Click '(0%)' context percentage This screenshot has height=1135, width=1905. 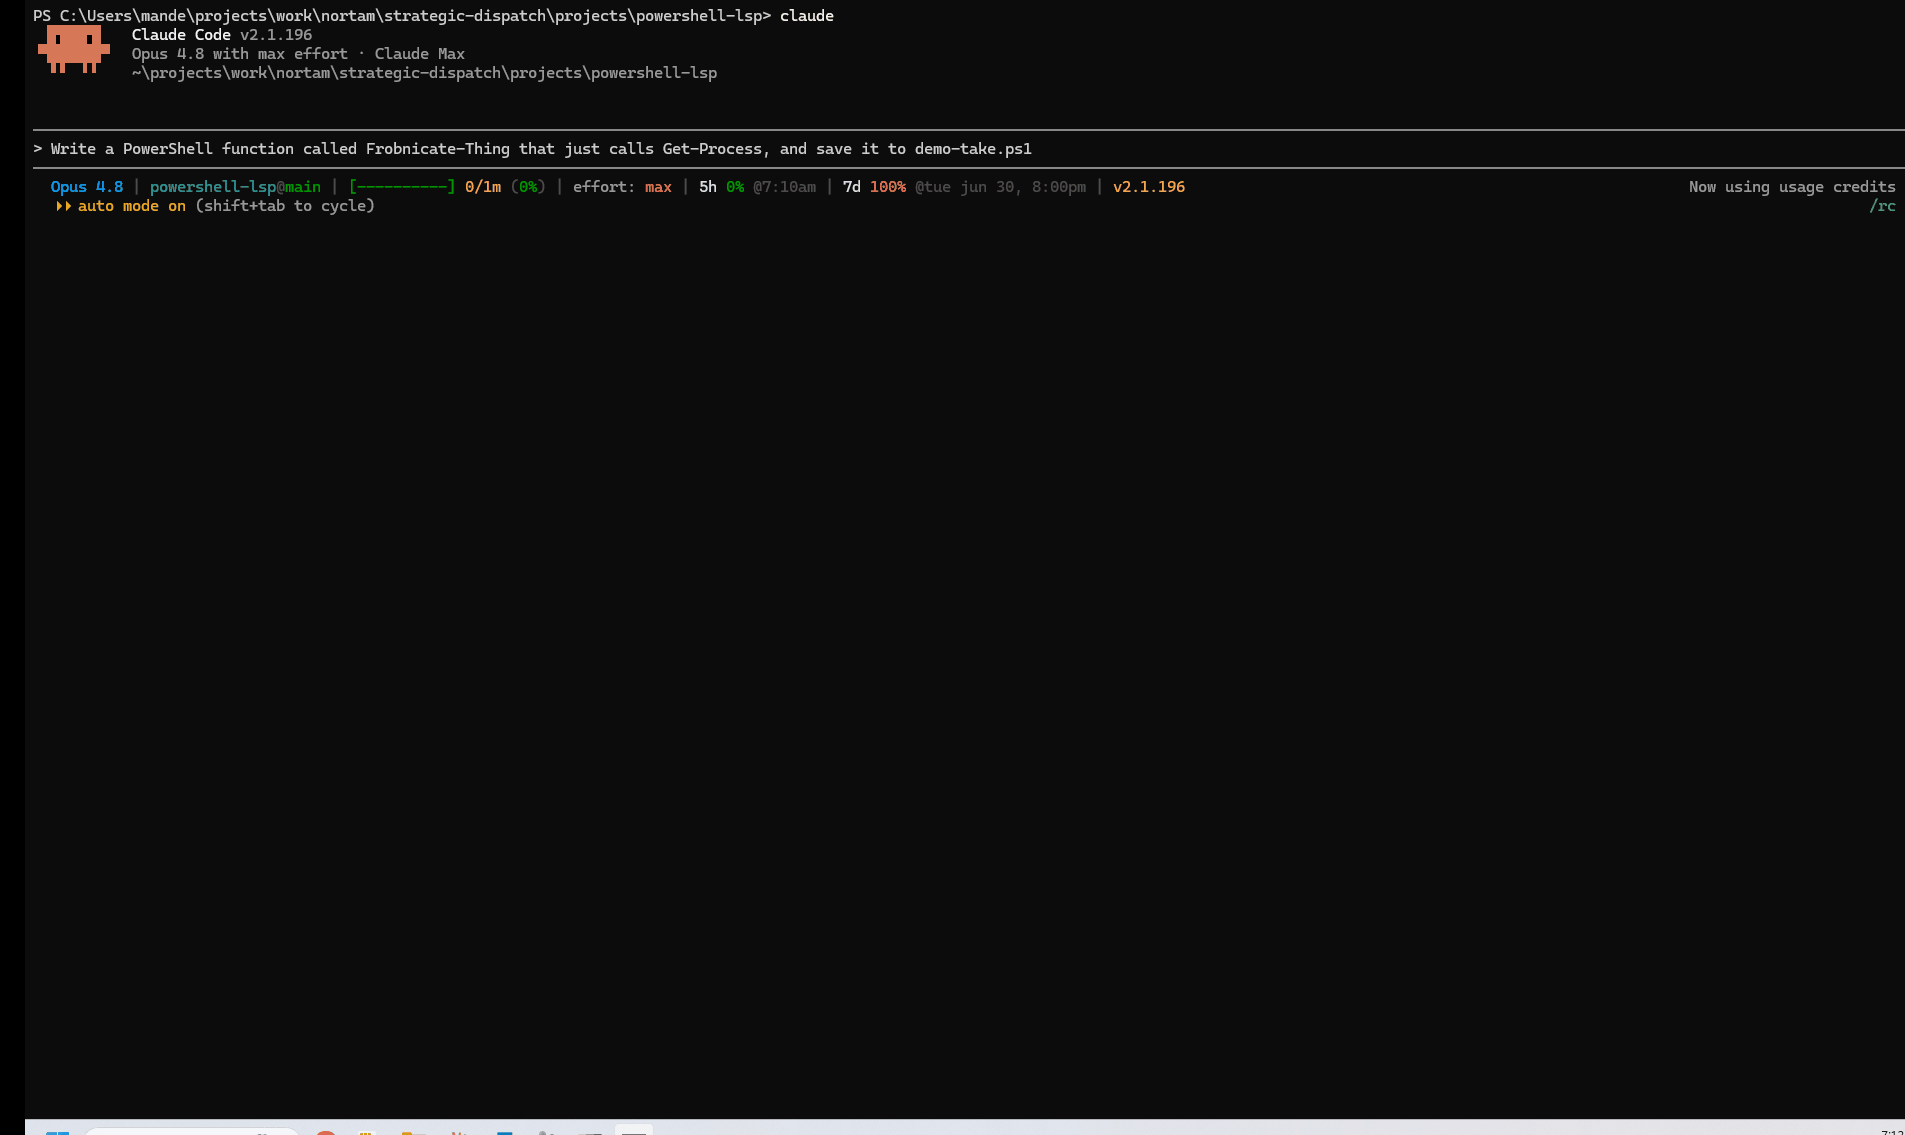[528, 187]
